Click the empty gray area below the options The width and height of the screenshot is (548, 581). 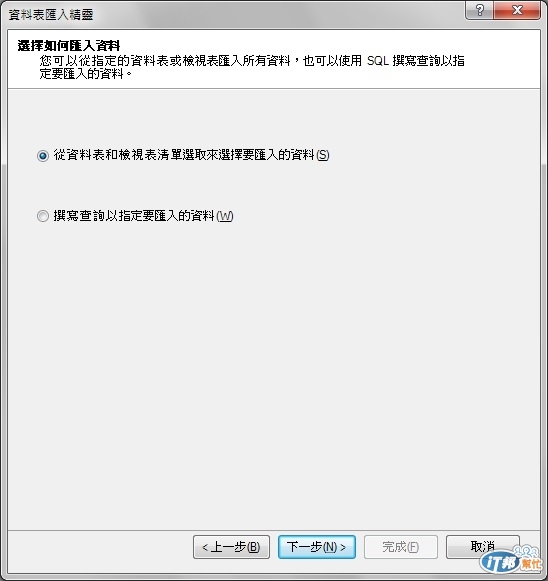(x=273, y=371)
